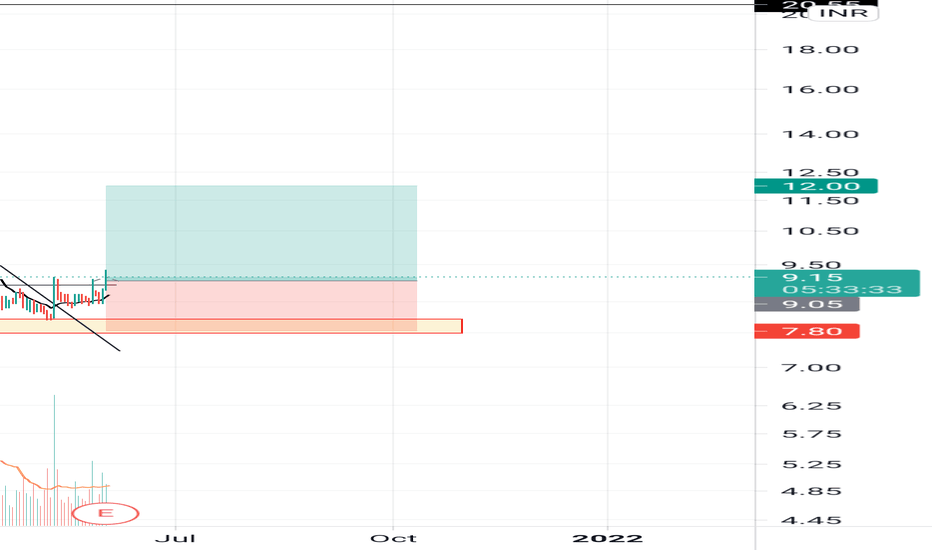The width and height of the screenshot is (932, 550).
Task: Select the descending black trendline
Action: [59, 308]
